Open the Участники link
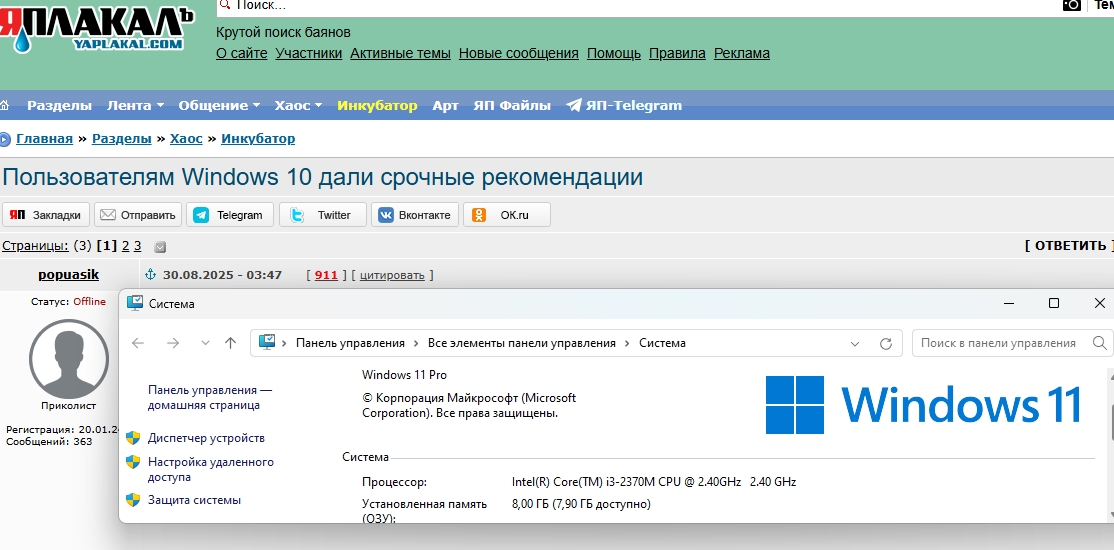1114x550 pixels. click(309, 53)
